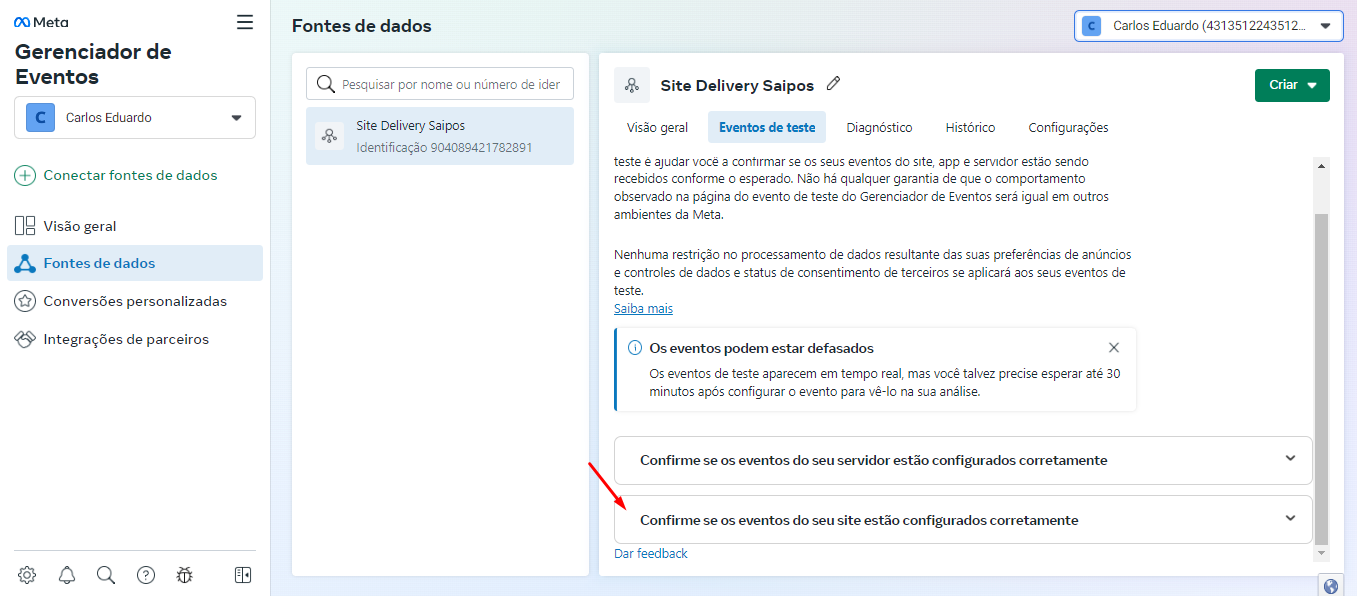1357x596 pixels.
Task: Select Fontes de dados in the sidebar
Action: point(135,264)
